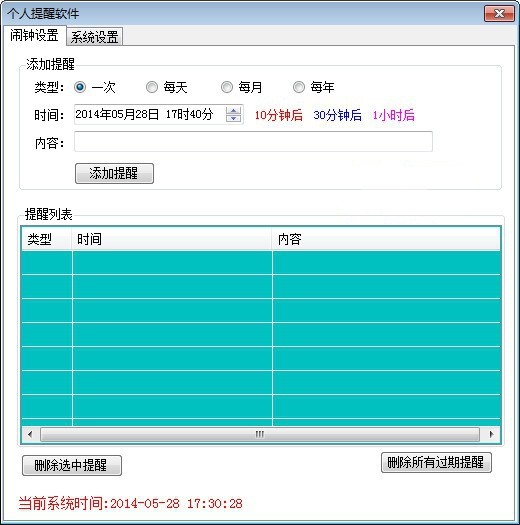Click the time spinner up arrow

pyautogui.click(x=233, y=111)
